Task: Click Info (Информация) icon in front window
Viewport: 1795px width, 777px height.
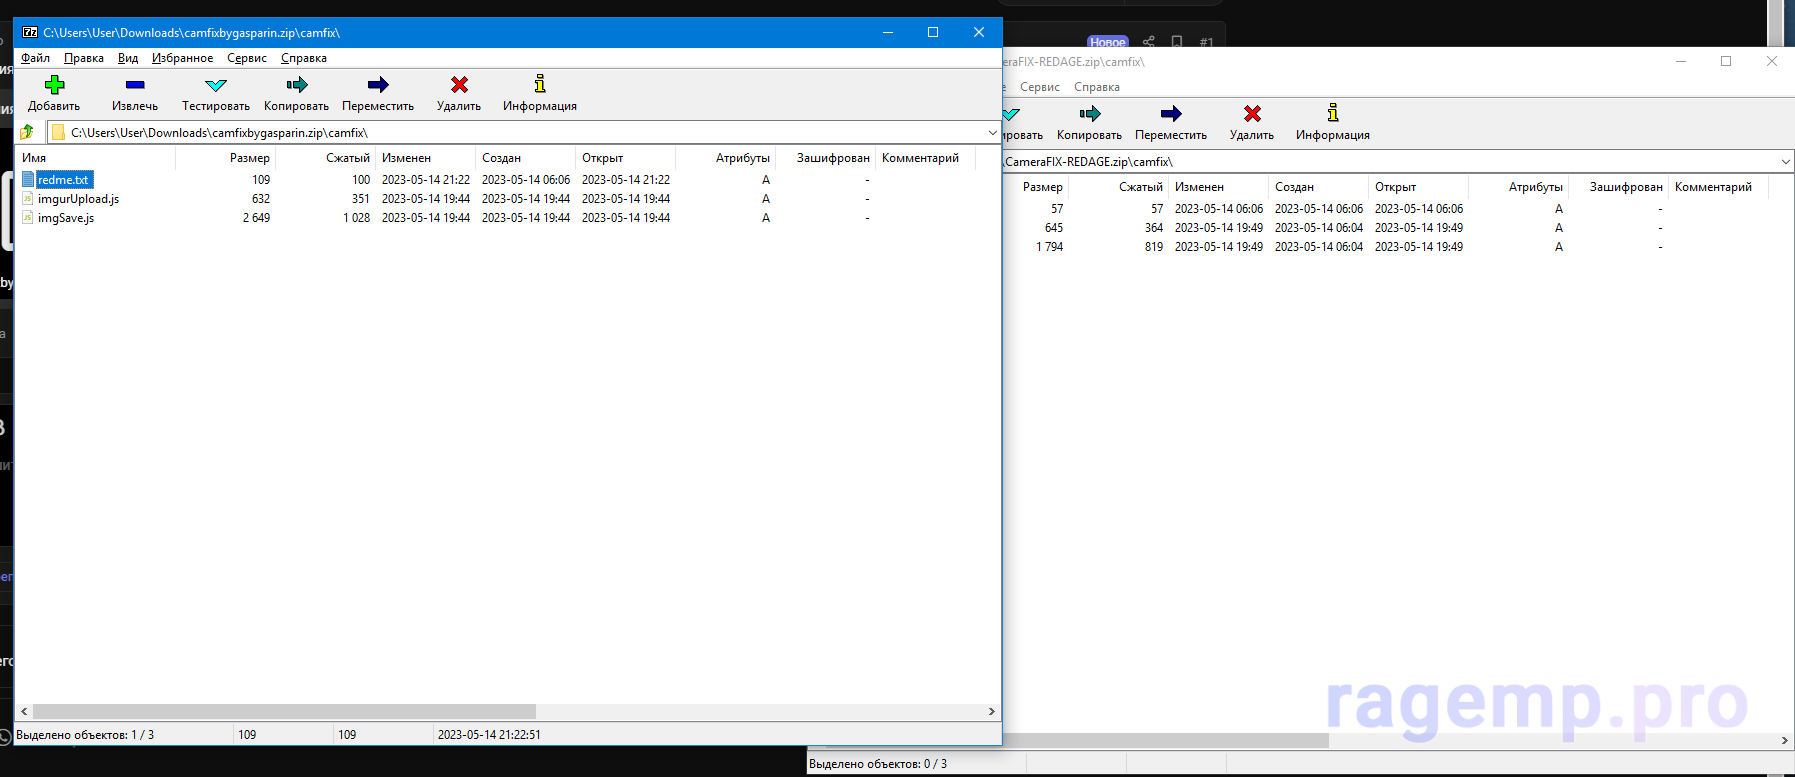Action: 540,86
